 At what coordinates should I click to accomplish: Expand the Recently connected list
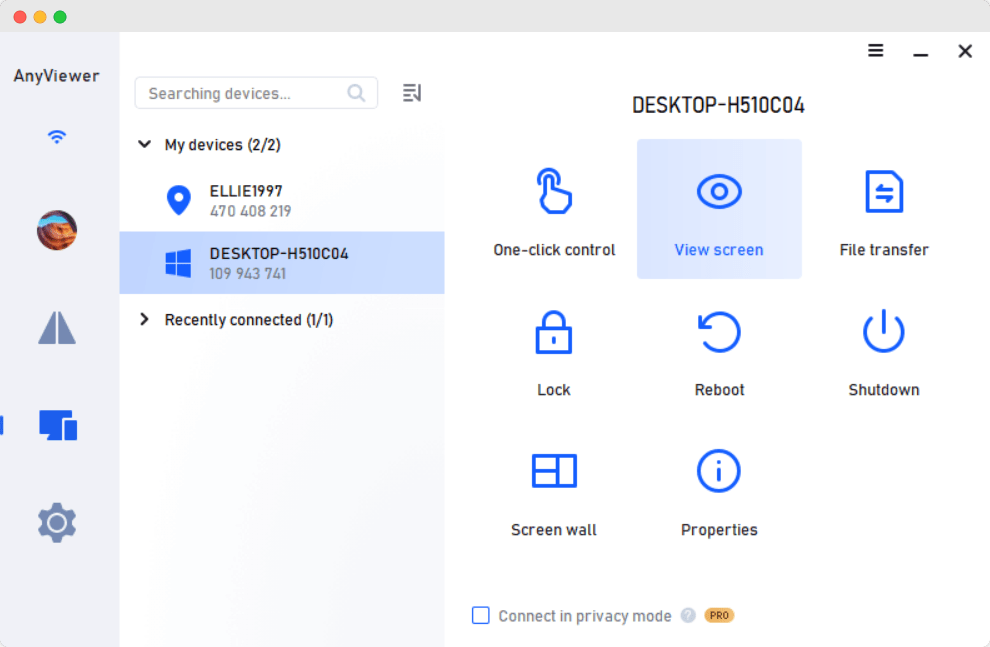144,319
